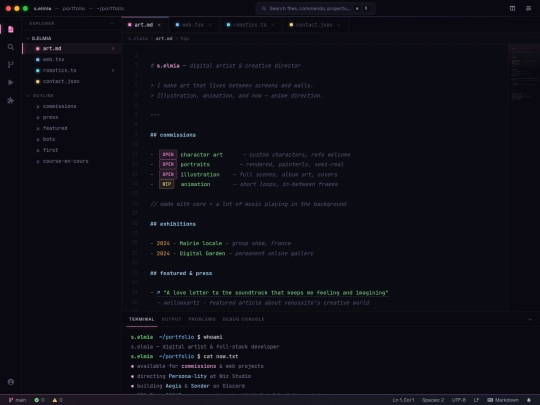Close the robotics.ts tab

pos(273,25)
